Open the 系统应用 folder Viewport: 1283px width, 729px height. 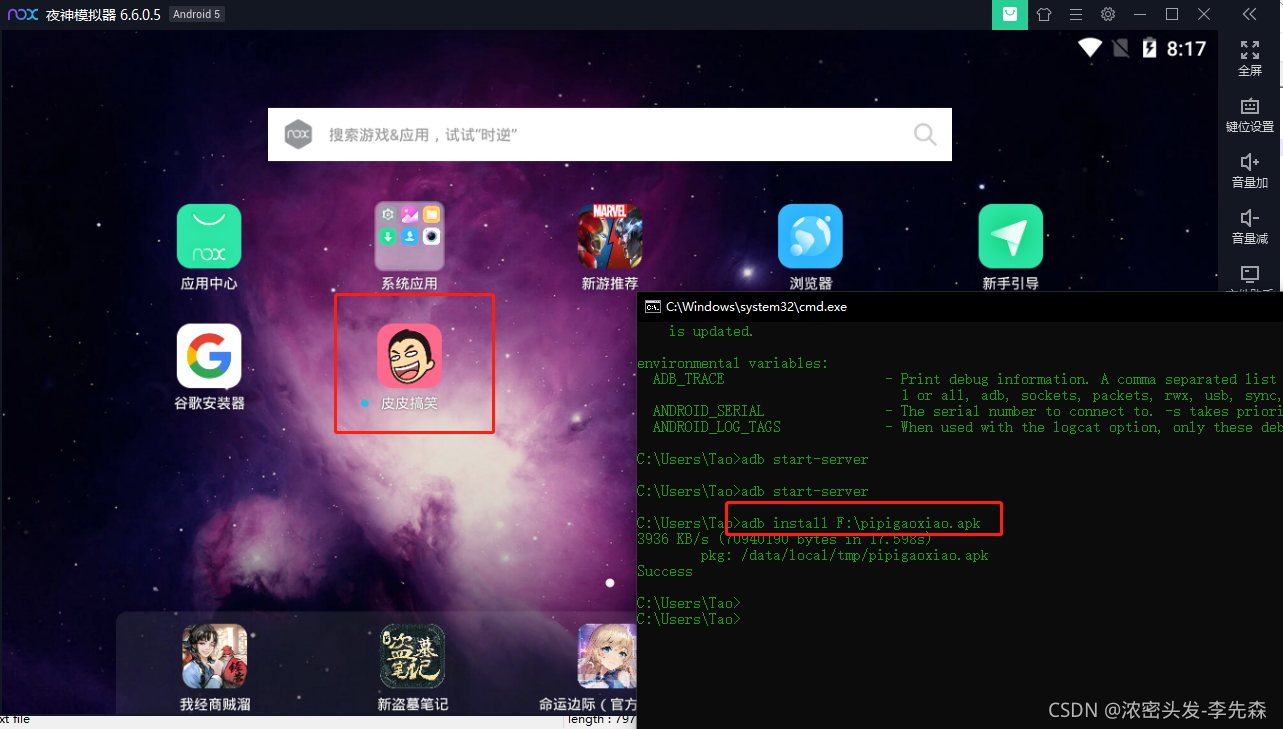[409, 236]
